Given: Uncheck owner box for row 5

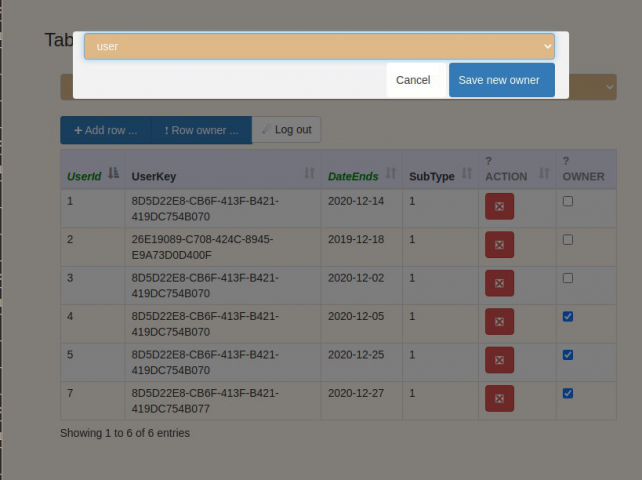Looking at the screenshot, I should (x=568, y=355).
